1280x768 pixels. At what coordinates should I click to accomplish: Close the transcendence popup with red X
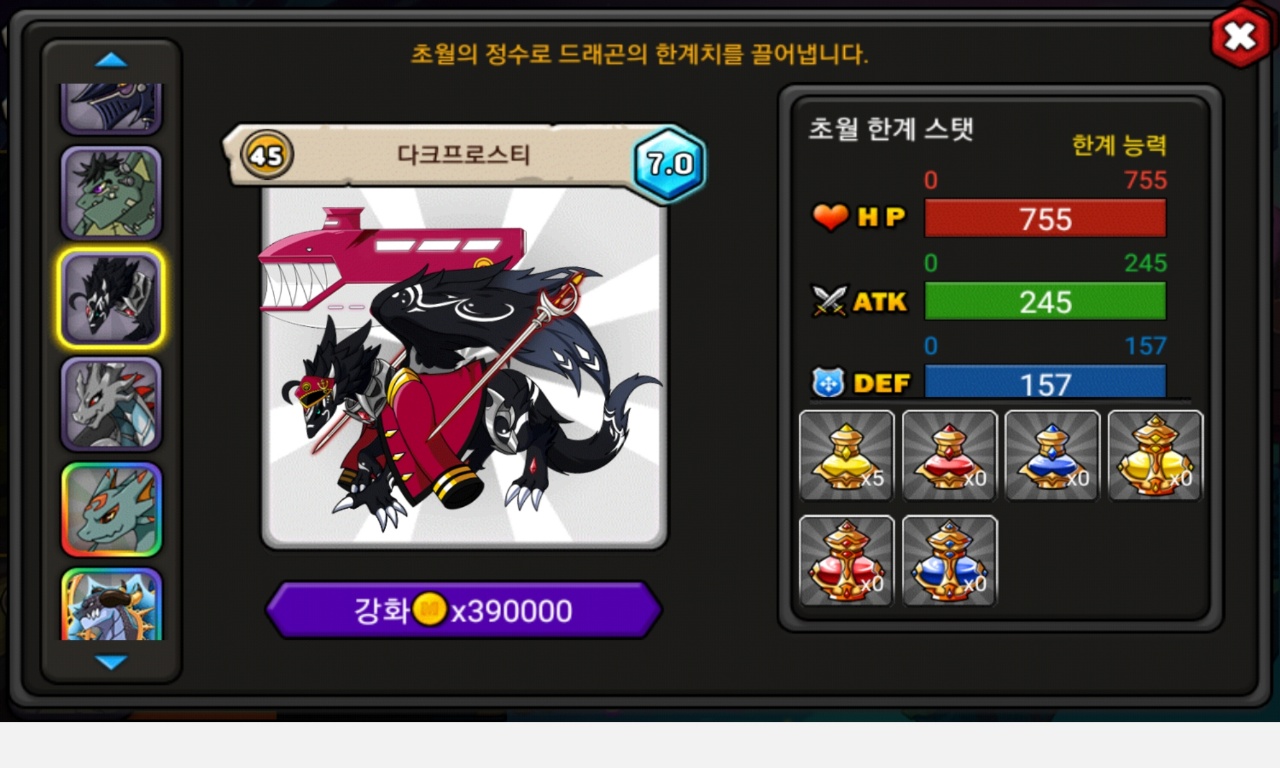click(x=1240, y=37)
